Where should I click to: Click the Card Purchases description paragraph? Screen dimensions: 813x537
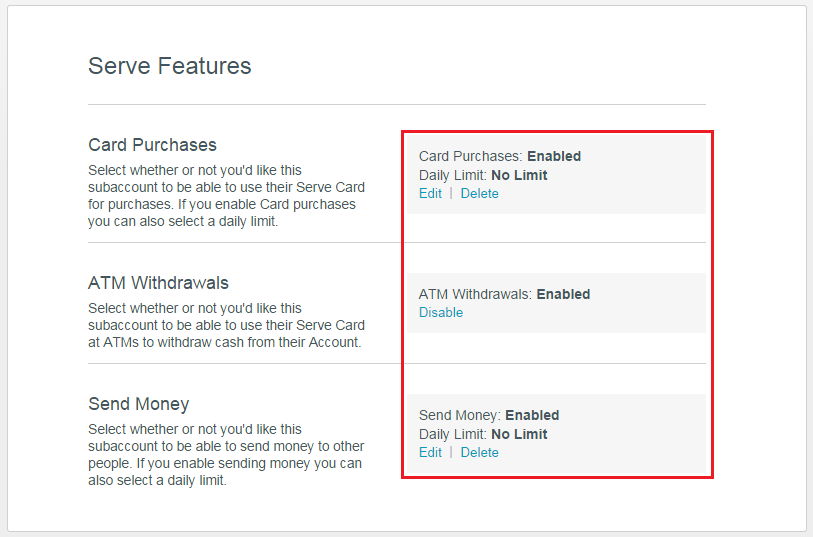226,197
